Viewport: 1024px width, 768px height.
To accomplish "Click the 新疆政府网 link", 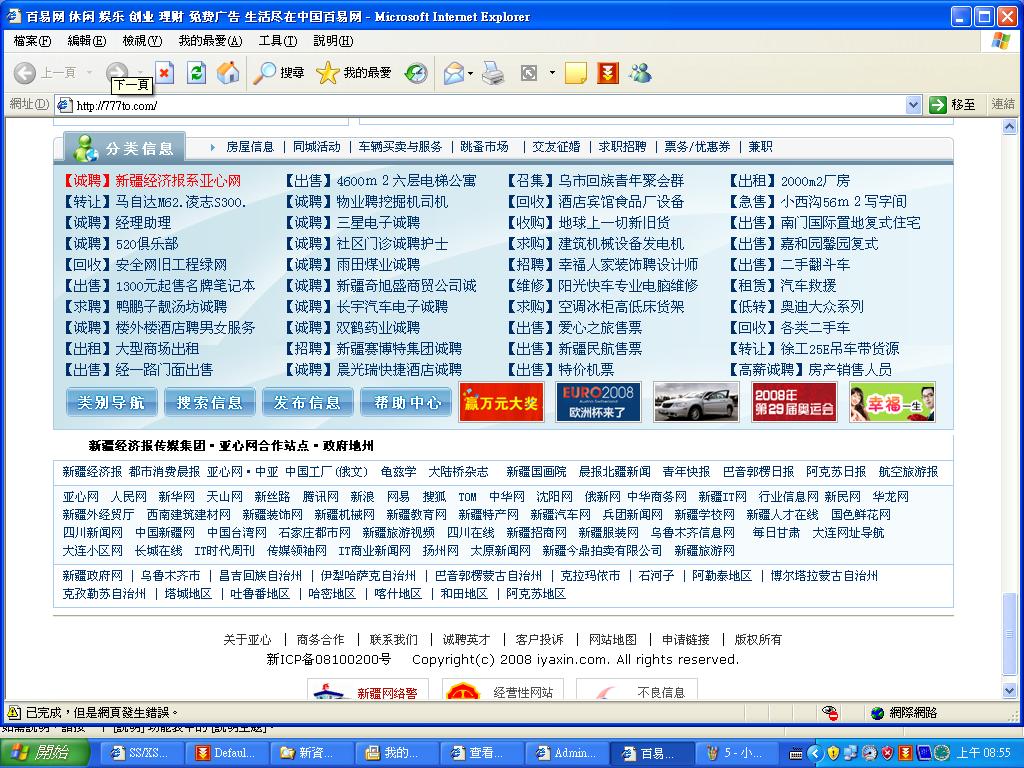I will click(93, 576).
